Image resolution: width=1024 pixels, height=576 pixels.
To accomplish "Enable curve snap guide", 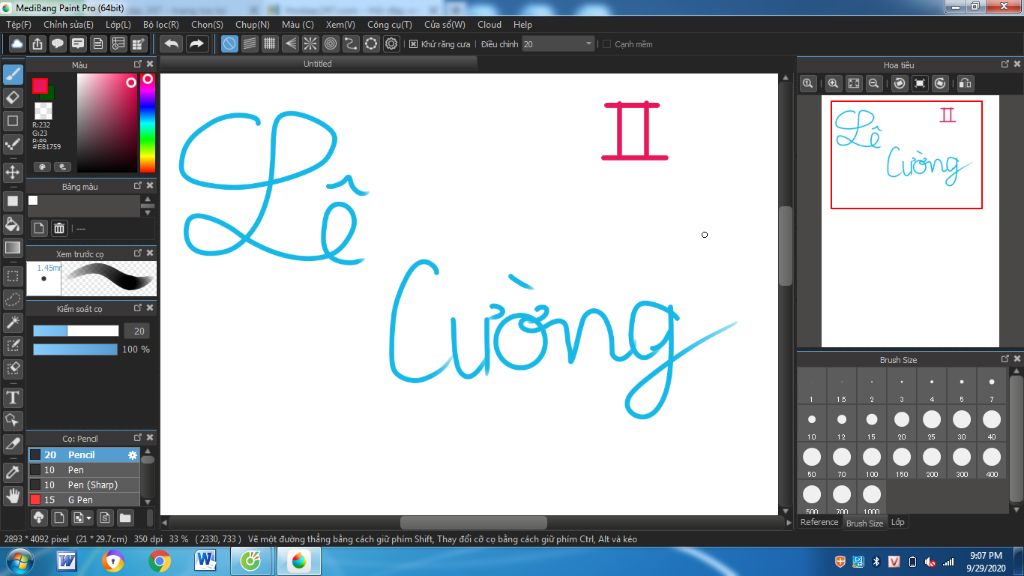I will (351, 44).
